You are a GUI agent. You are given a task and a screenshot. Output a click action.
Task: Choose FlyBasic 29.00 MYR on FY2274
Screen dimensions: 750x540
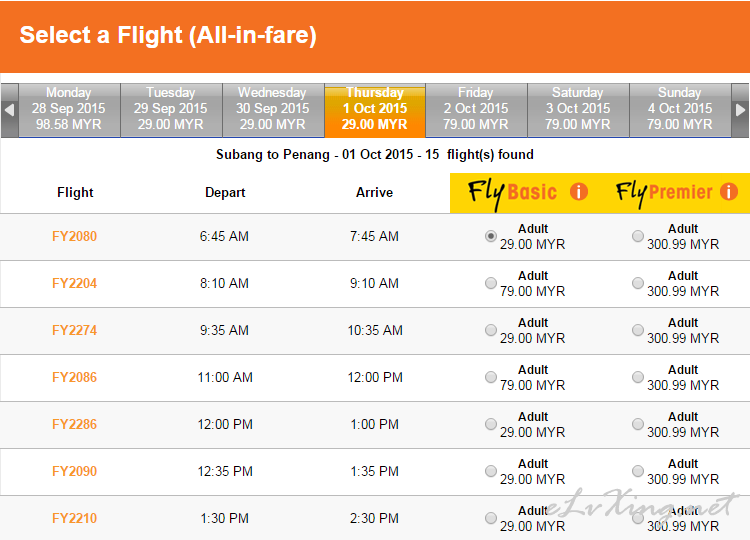(491, 330)
